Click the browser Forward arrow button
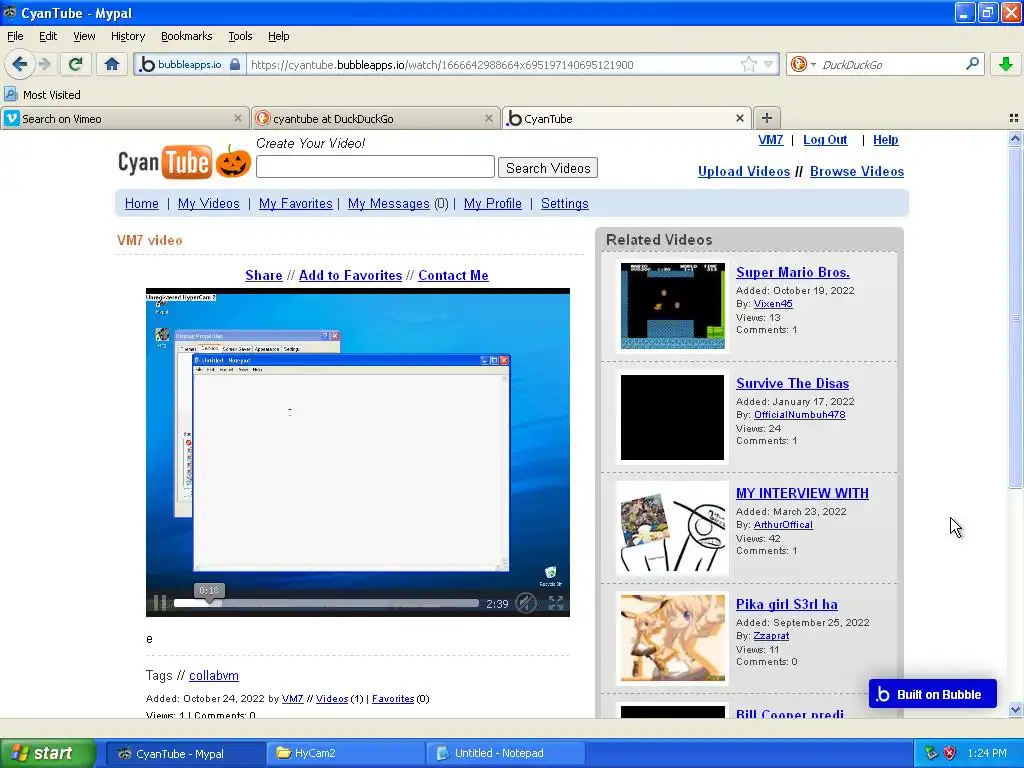This screenshot has height=768, width=1024. pyautogui.click(x=44, y=64)
